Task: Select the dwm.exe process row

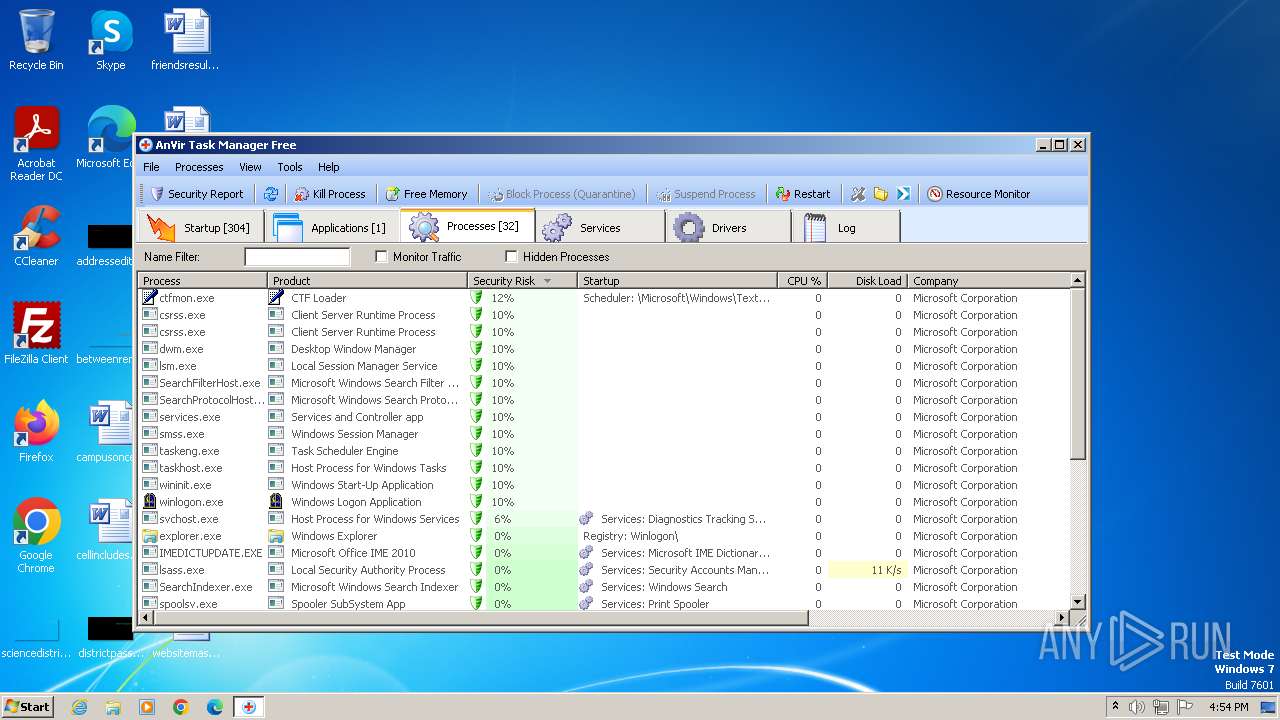Action: [604, 349]
